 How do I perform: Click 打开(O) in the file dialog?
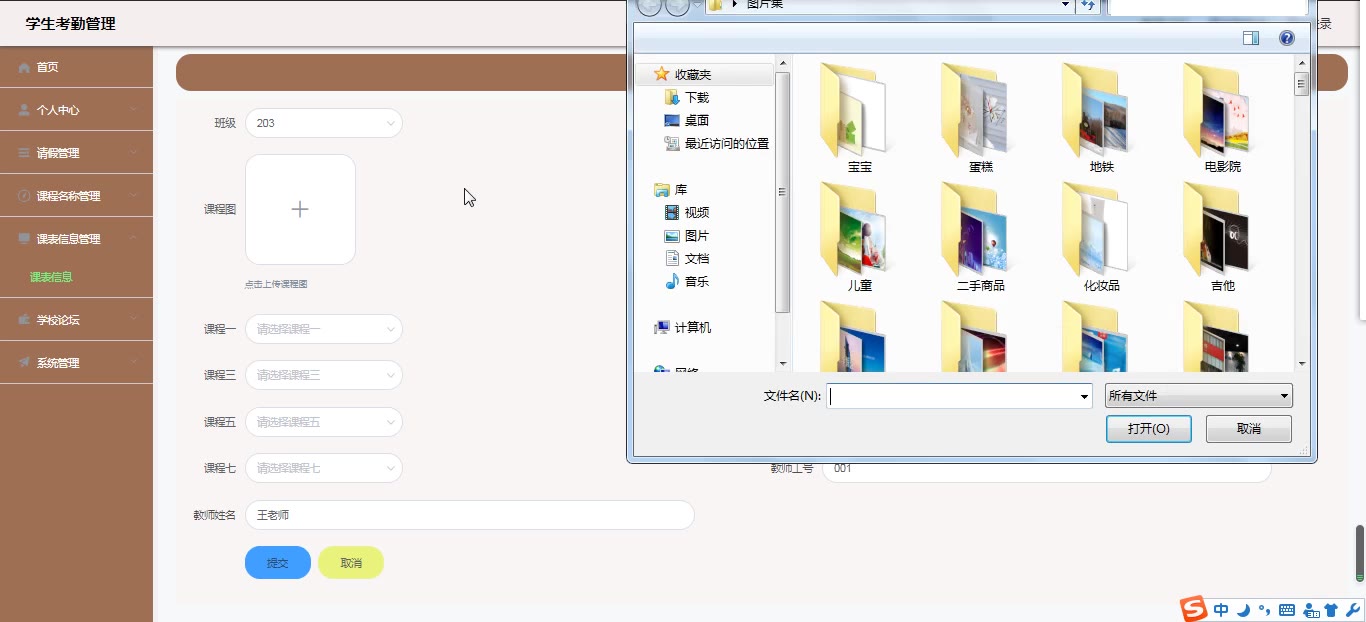pos(1149,429)
